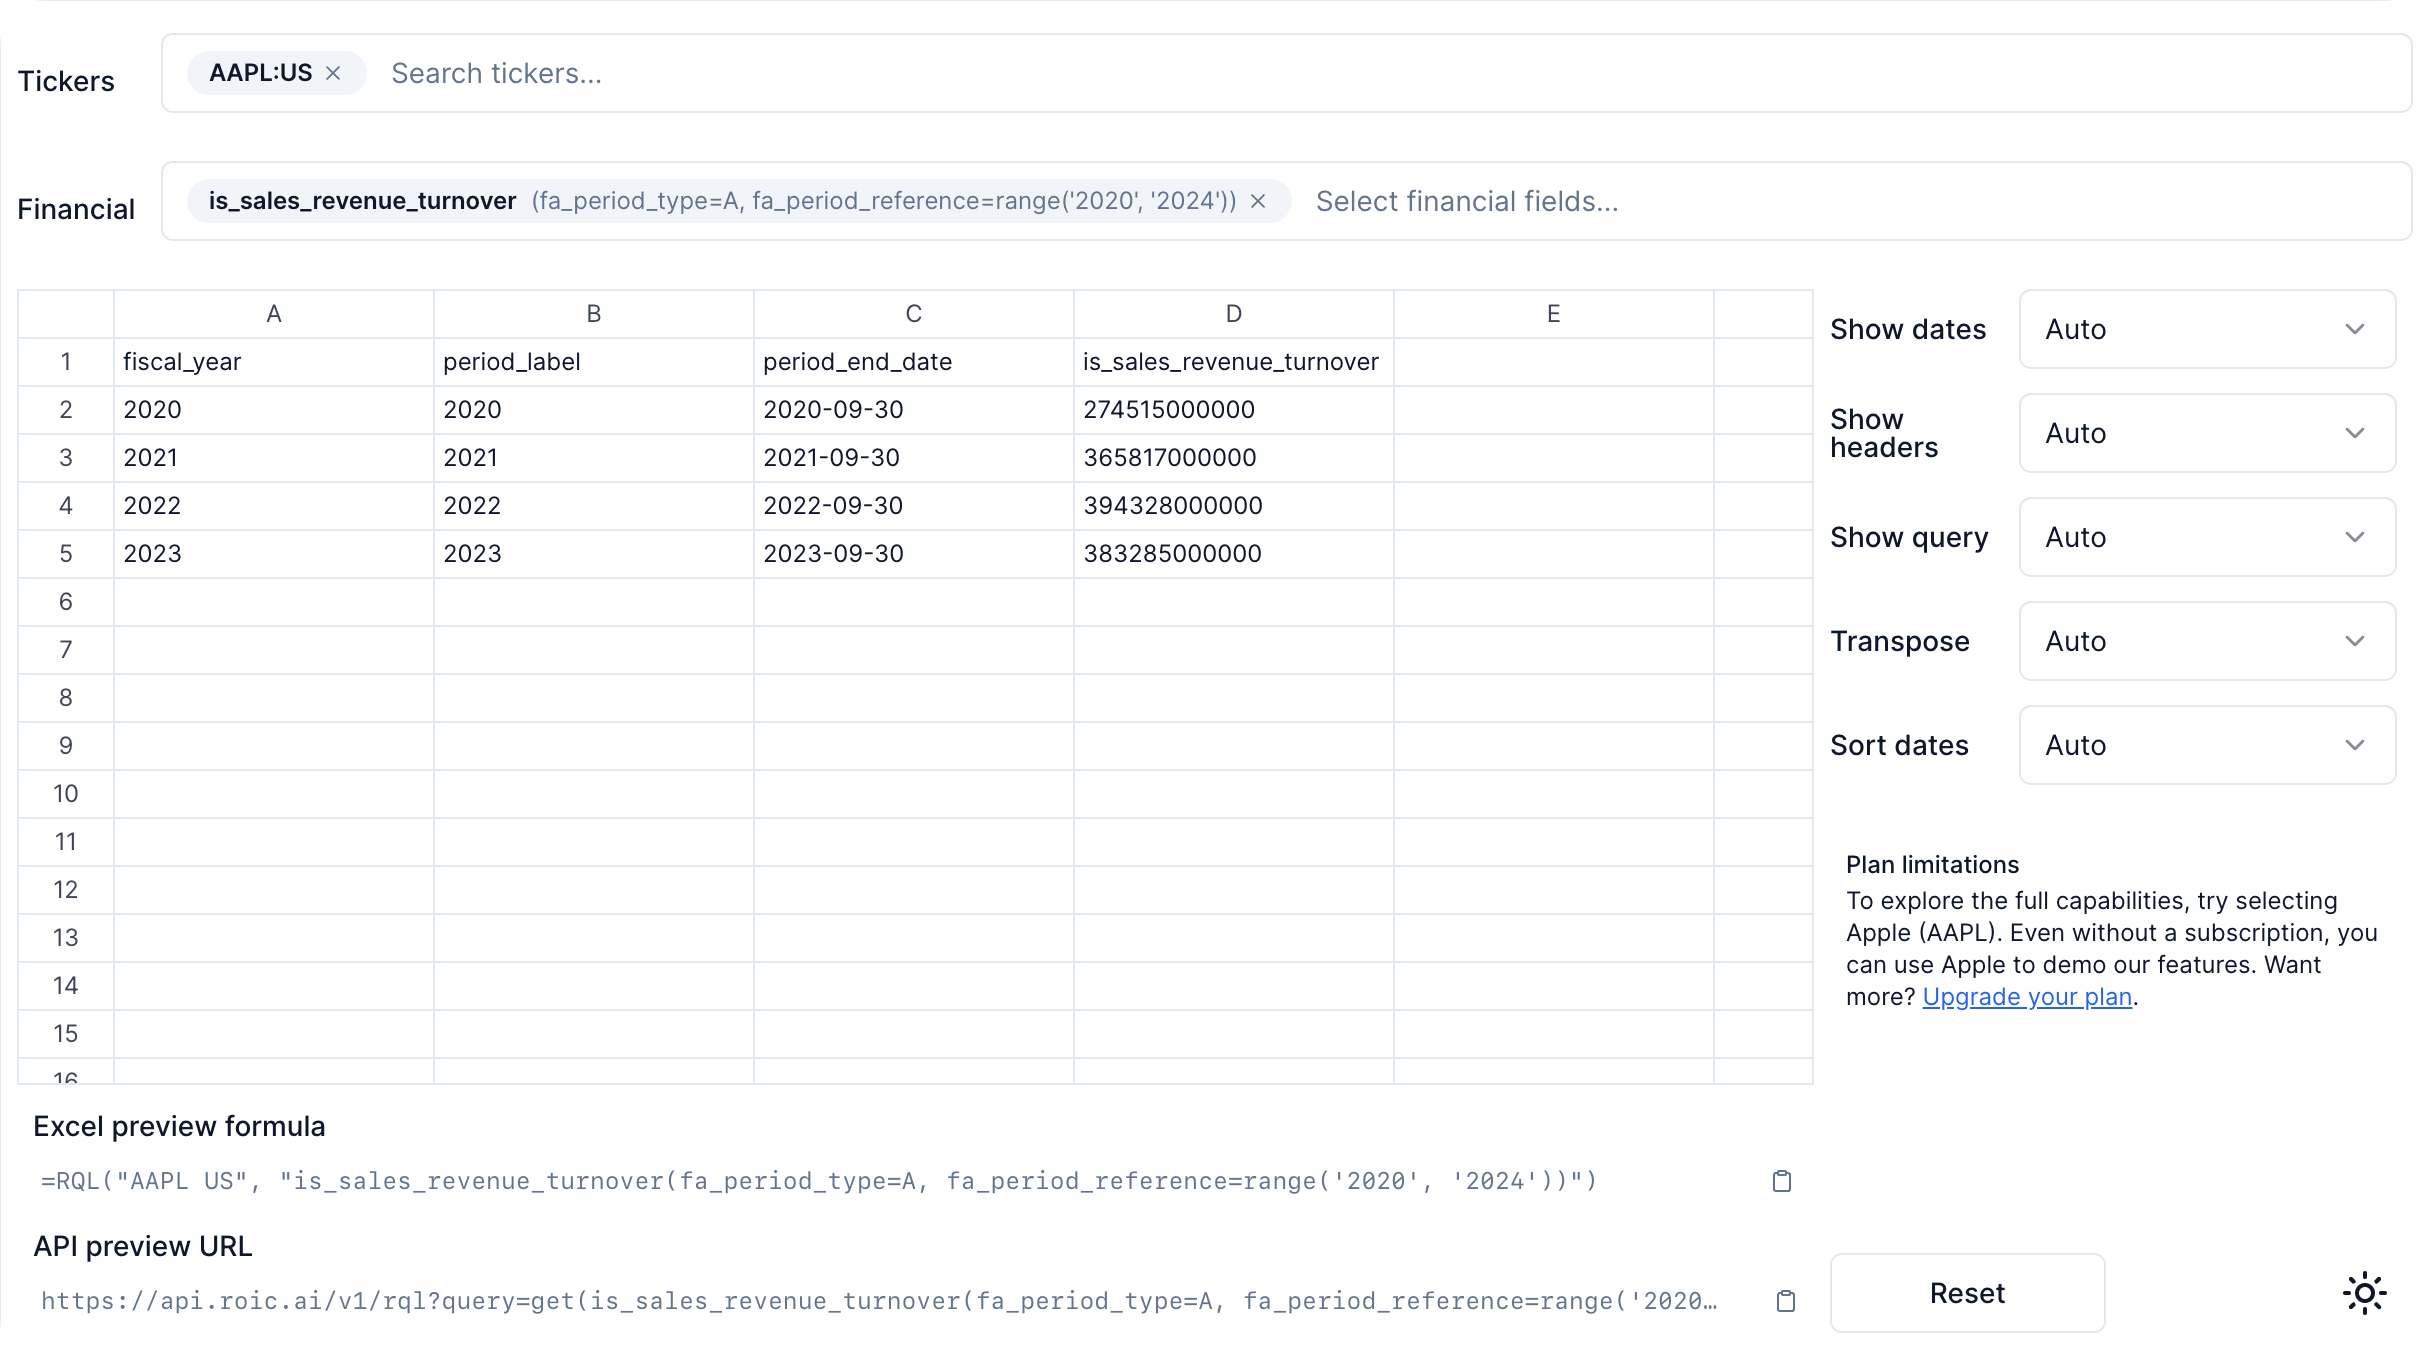Click the period_end_date header cell

point(912,362)
